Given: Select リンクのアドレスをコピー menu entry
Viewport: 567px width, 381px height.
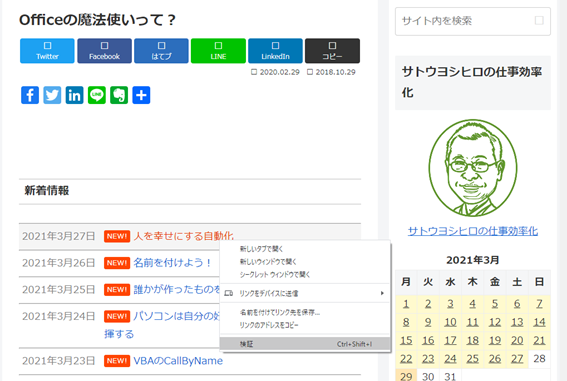Looking at the screenshot, I should coord(269,325).
